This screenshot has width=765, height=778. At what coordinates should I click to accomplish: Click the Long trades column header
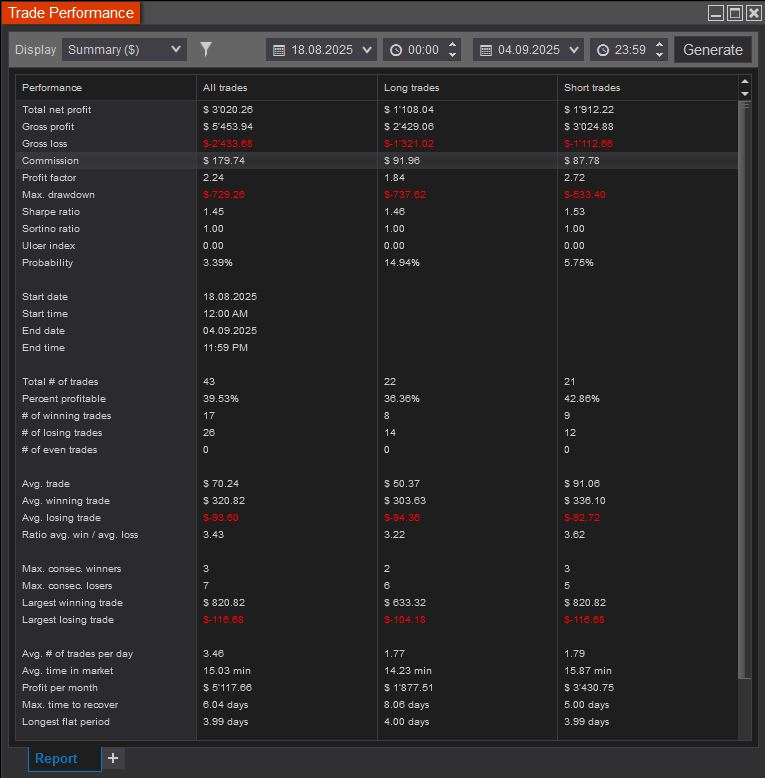click(x=411, y=88)
